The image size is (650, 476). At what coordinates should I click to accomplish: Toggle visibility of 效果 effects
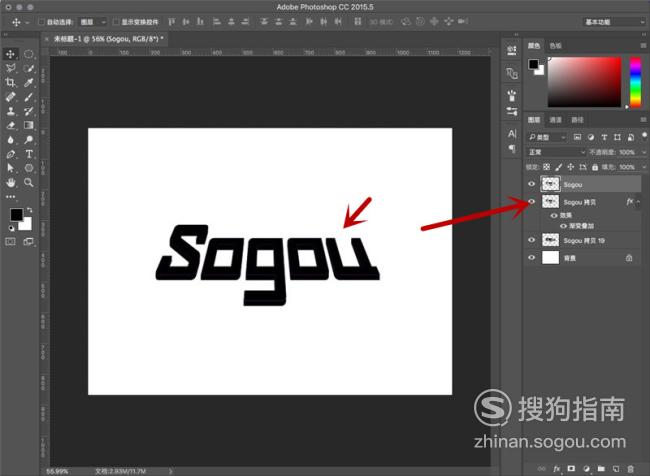(554, 215)
